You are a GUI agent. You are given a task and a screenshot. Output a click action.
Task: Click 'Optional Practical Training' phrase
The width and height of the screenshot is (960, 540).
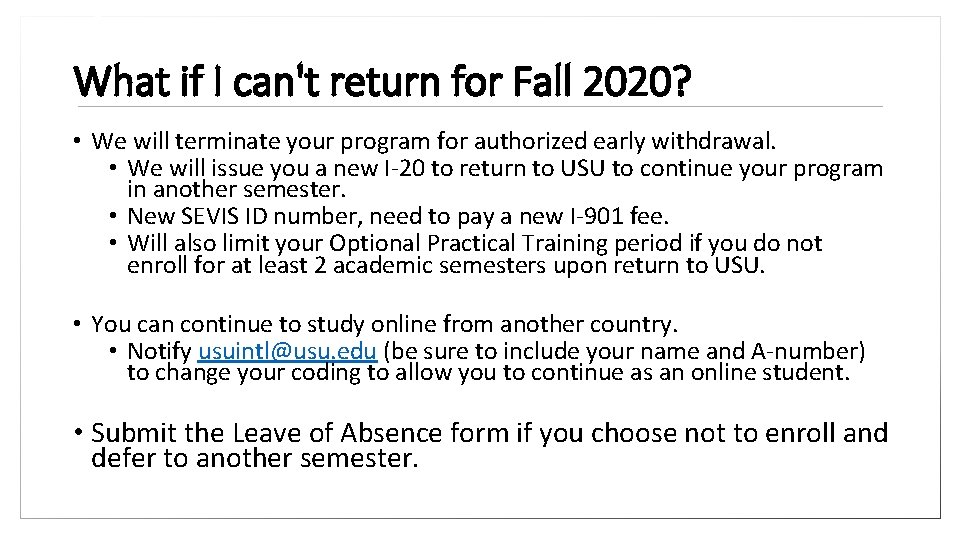point(468,244)
